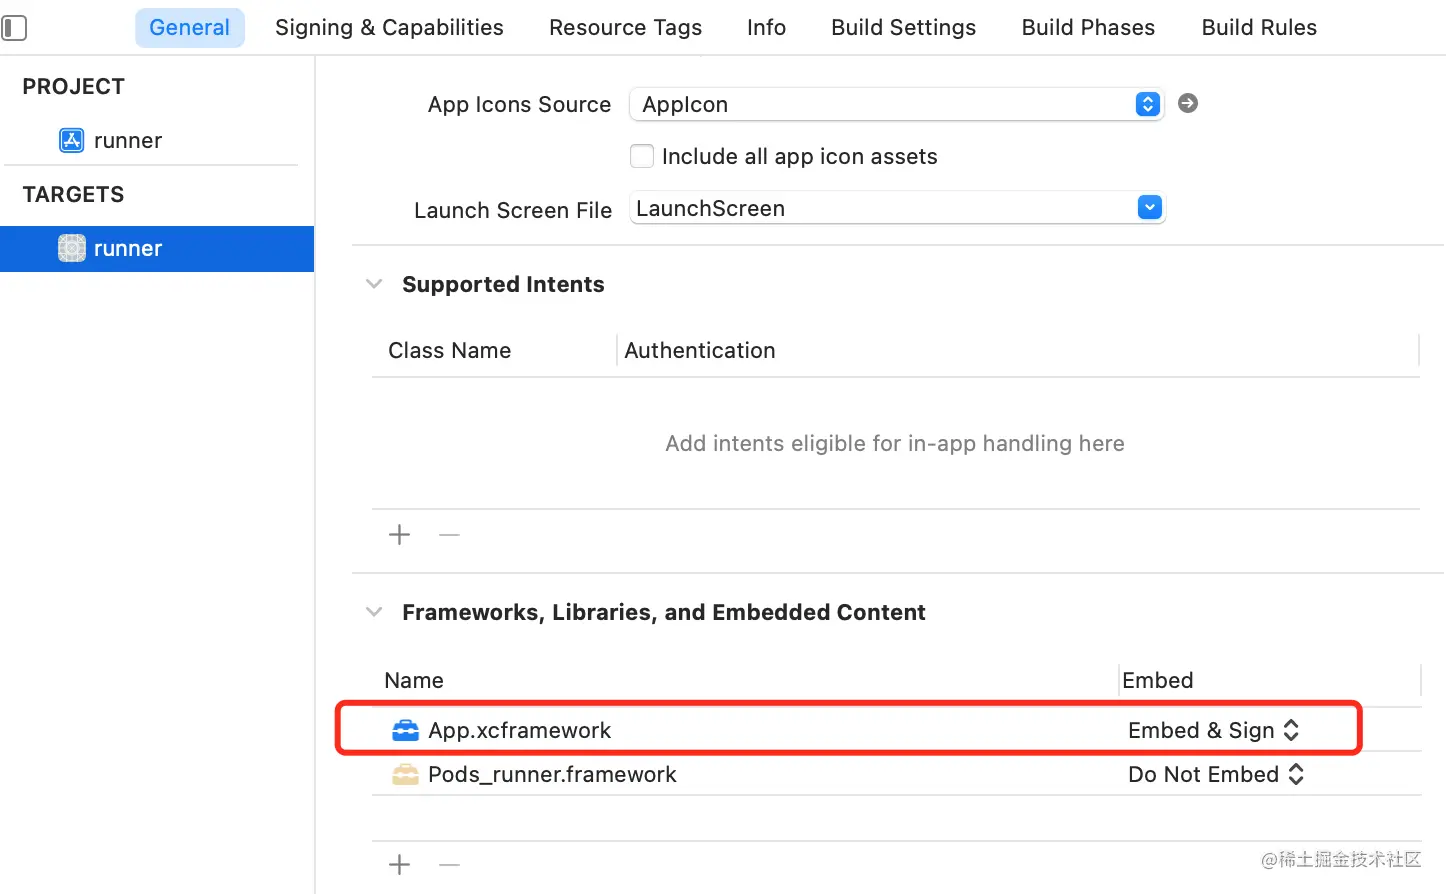Open the Build Phases tab

coord(1088,28)
